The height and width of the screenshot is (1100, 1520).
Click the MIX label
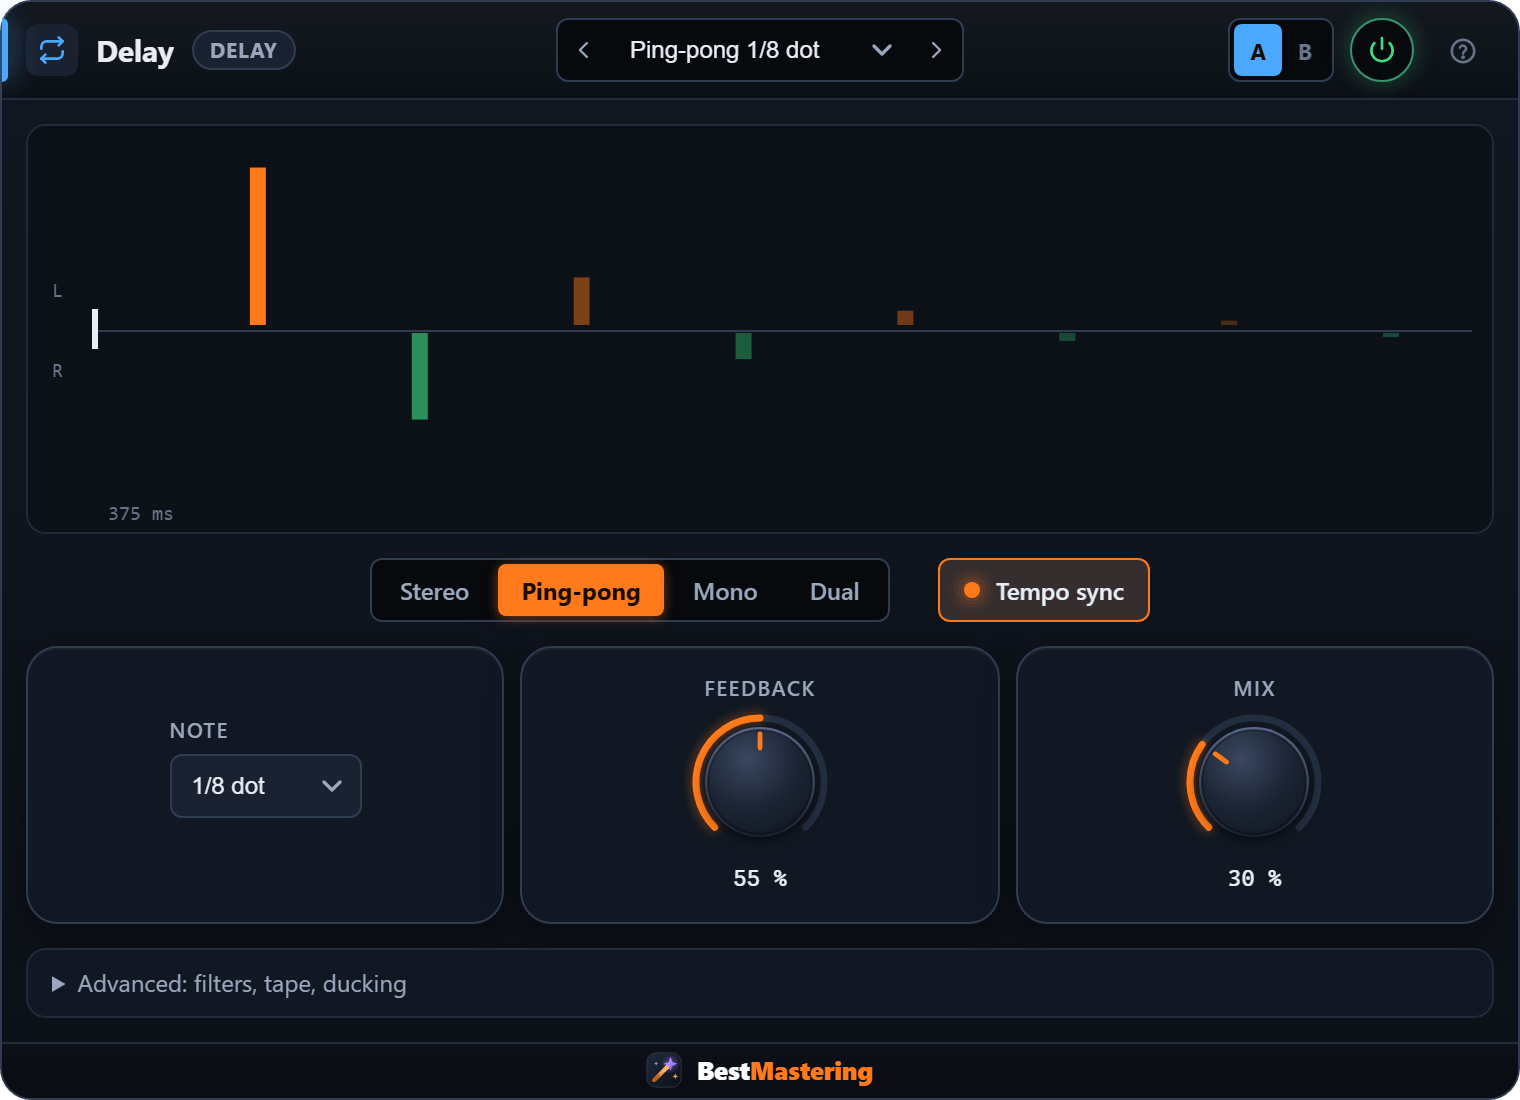[1254, 689]
